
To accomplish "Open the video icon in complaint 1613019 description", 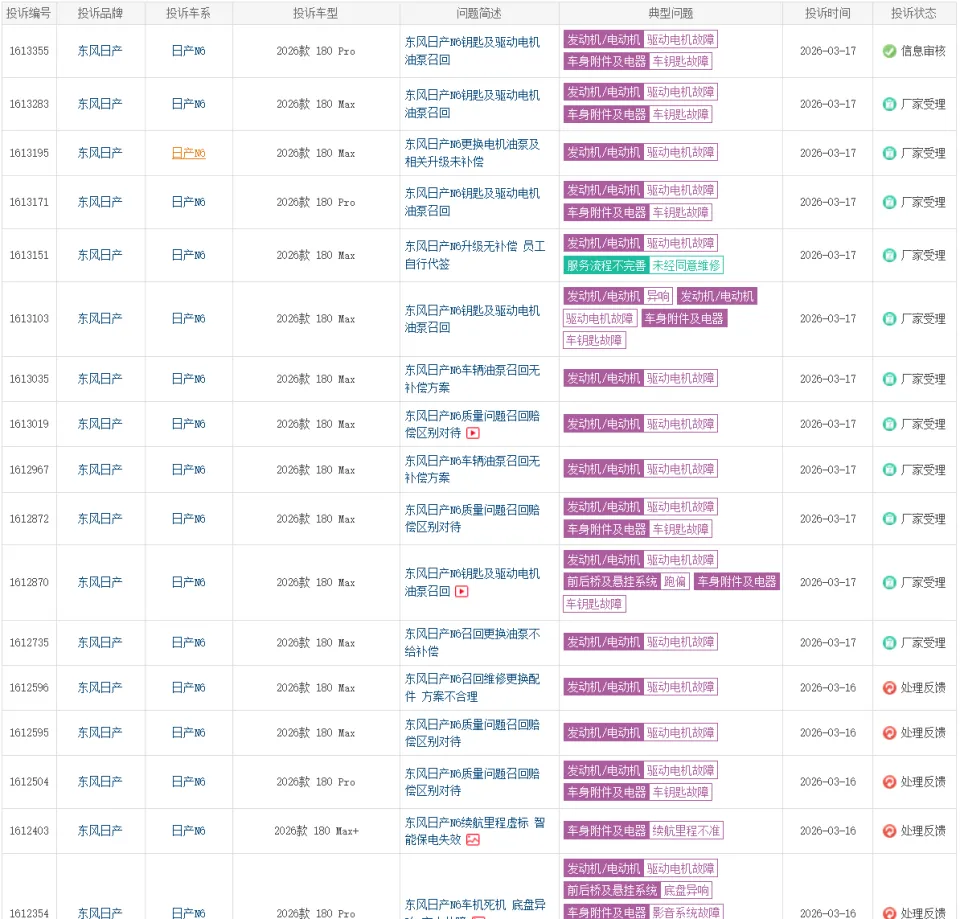I will tap(473, 433).
